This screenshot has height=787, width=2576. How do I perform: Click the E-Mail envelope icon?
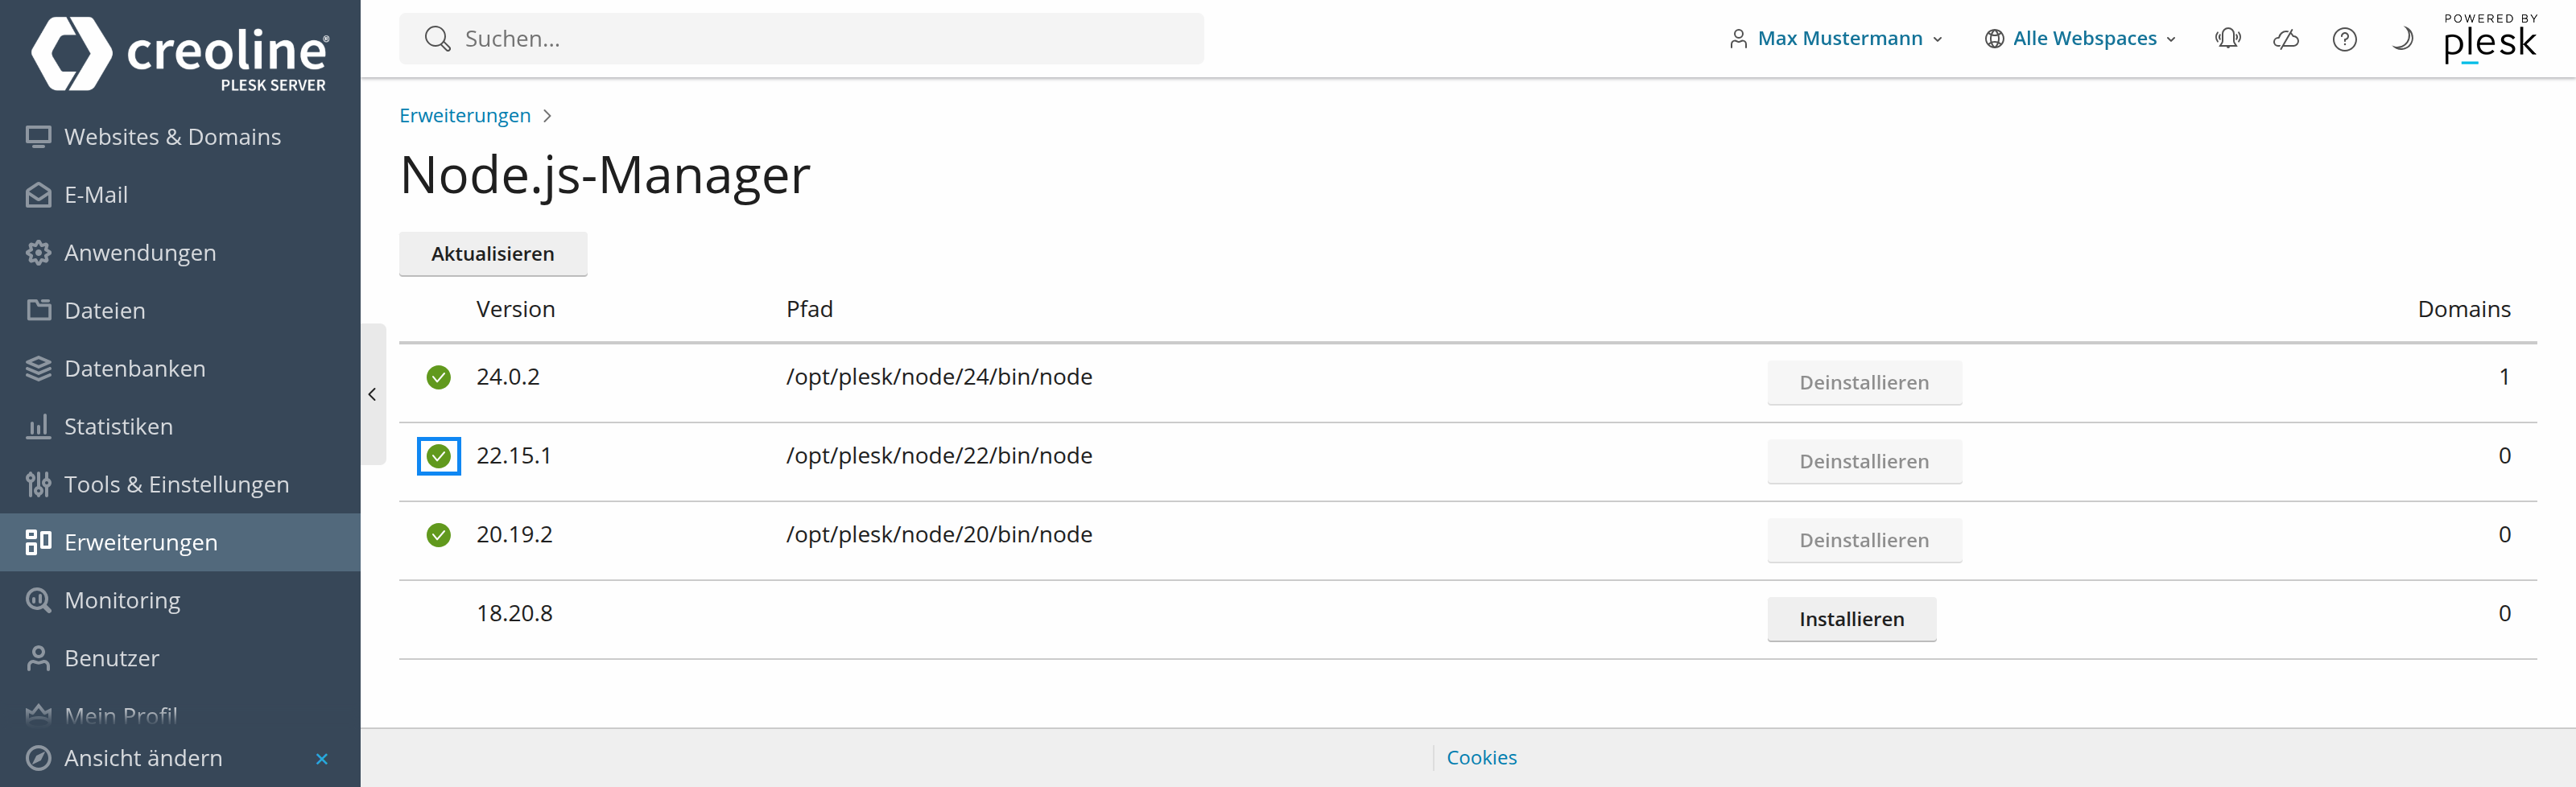38,195
